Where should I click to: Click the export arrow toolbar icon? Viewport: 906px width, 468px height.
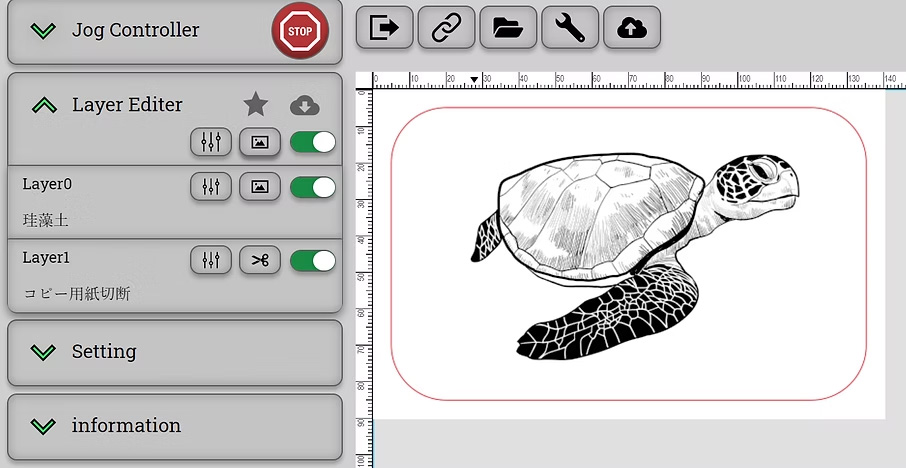tap(384, 28)
